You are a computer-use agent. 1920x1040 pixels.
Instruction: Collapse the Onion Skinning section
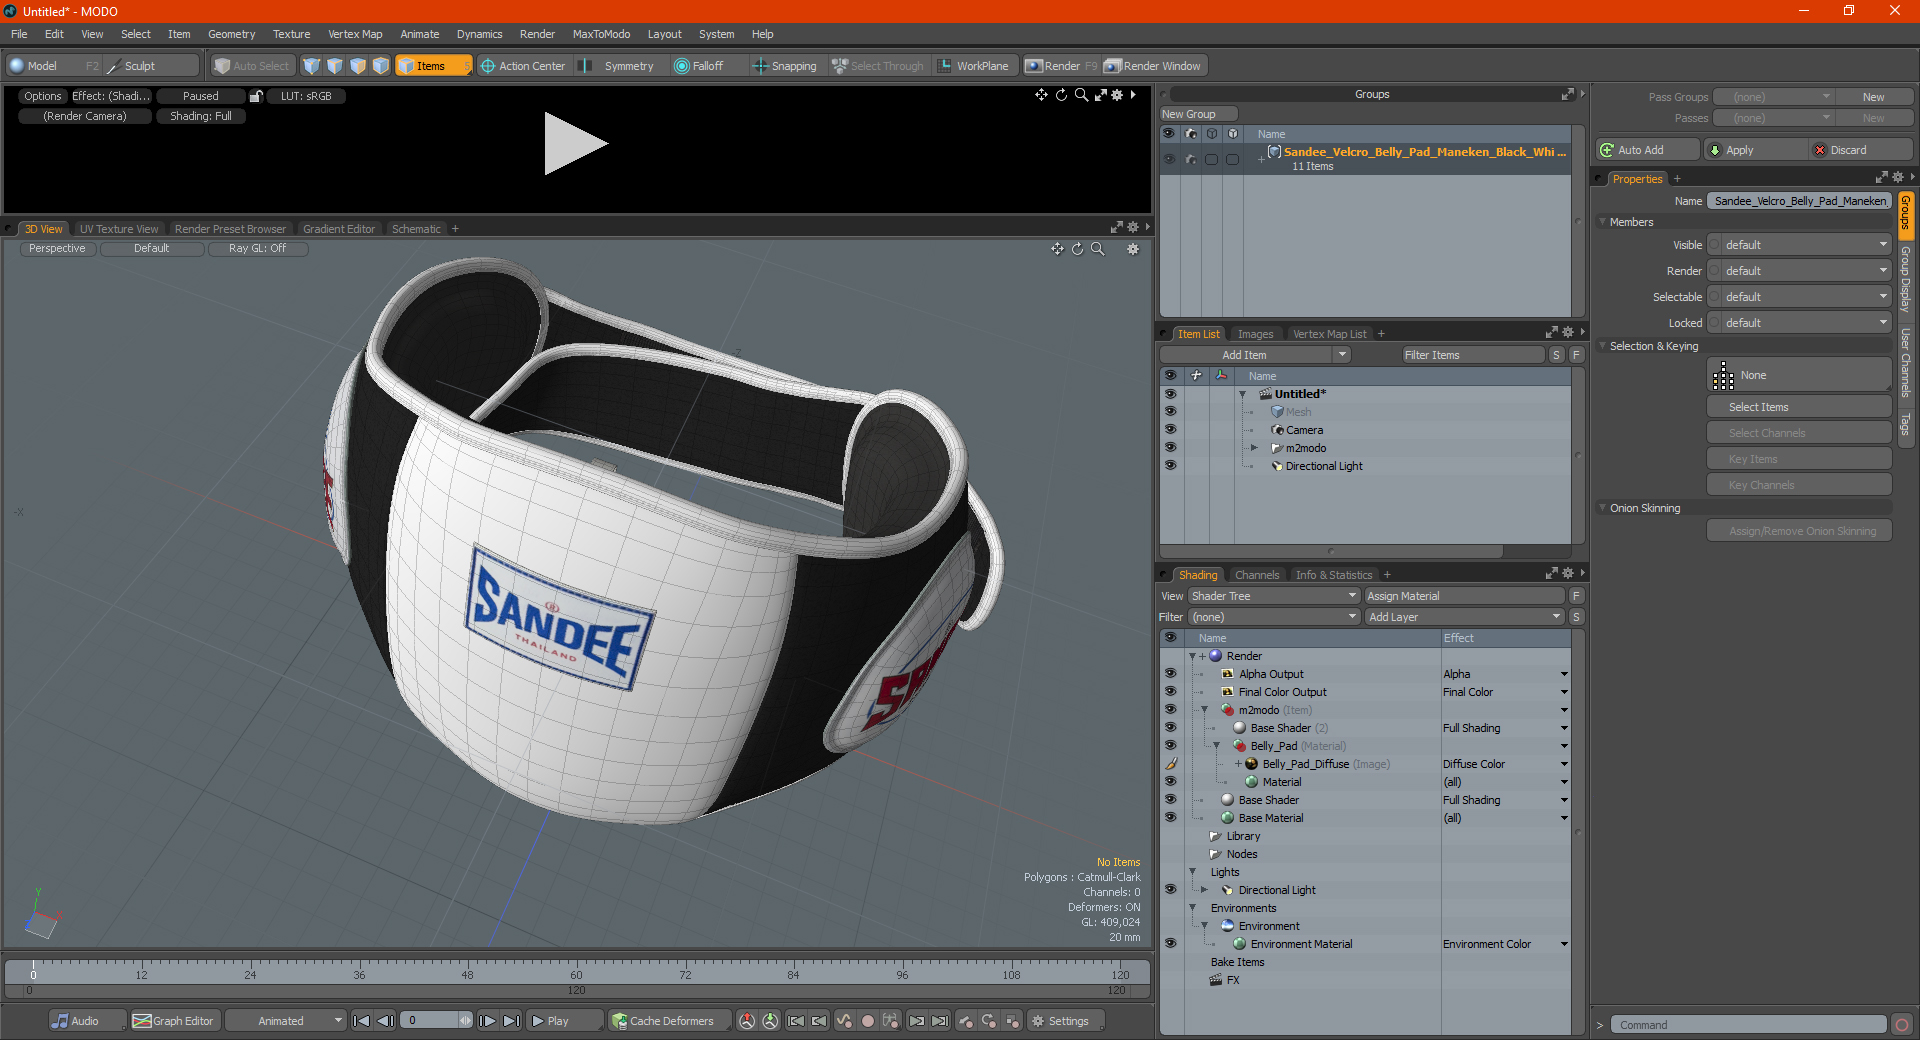(1602, 508)
